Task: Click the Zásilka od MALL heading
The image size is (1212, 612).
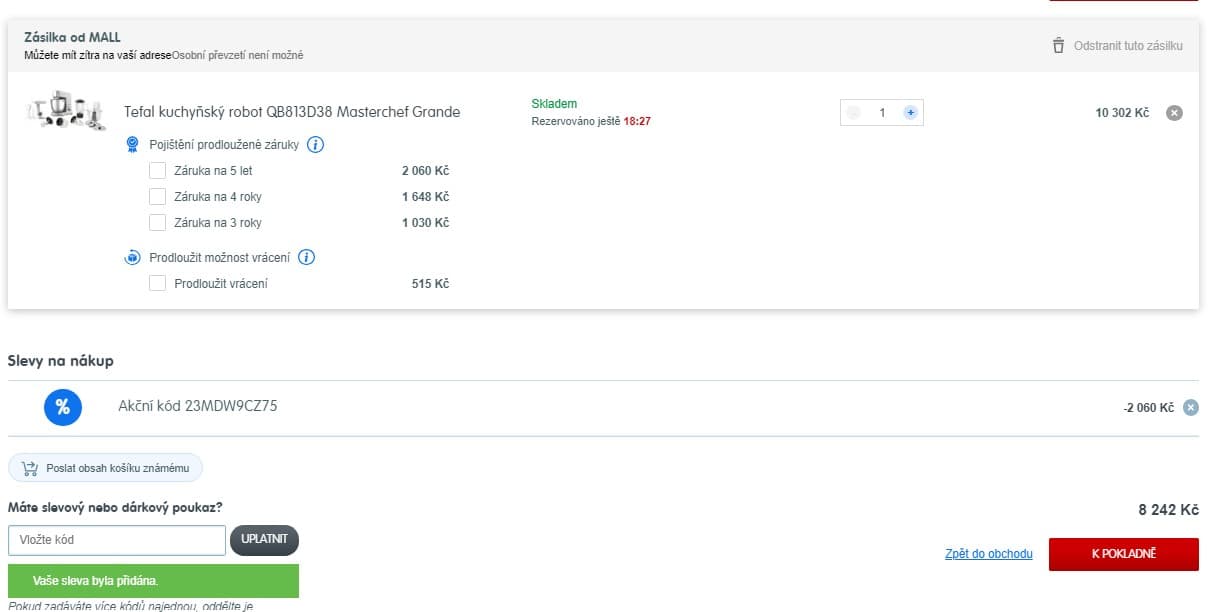Action: (72, 37)
